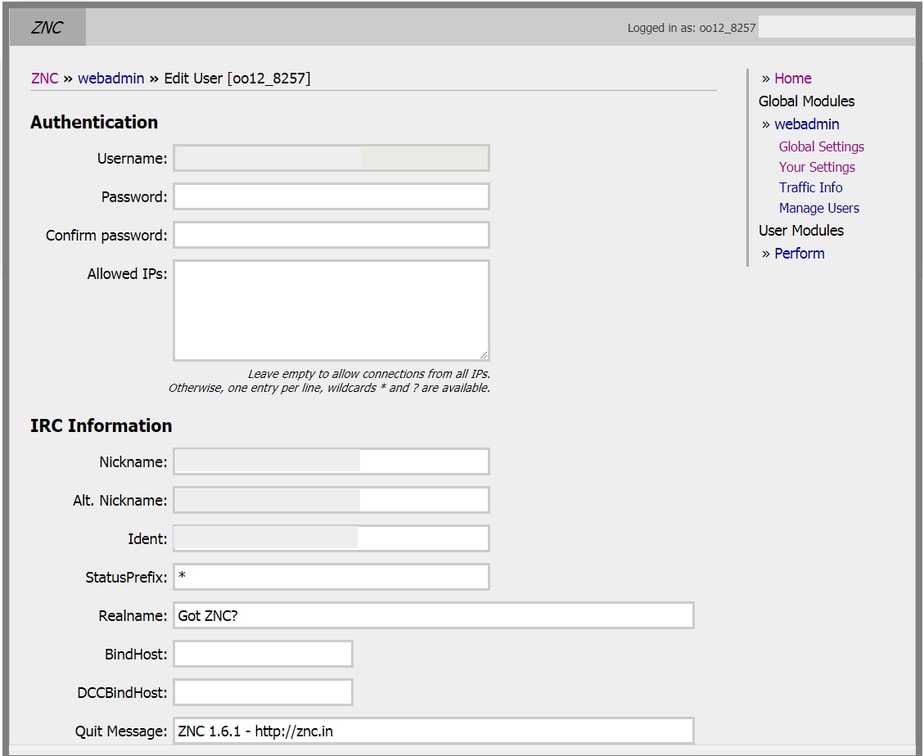The width and height of the screenshot is (924, 756).
Task: Click webadmin in the breadcrumb trail
Action: coord(110,78)
